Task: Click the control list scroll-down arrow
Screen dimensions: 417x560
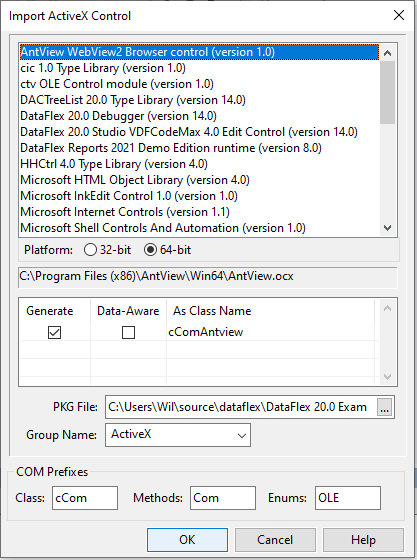Action: click(x=387, y=228)
